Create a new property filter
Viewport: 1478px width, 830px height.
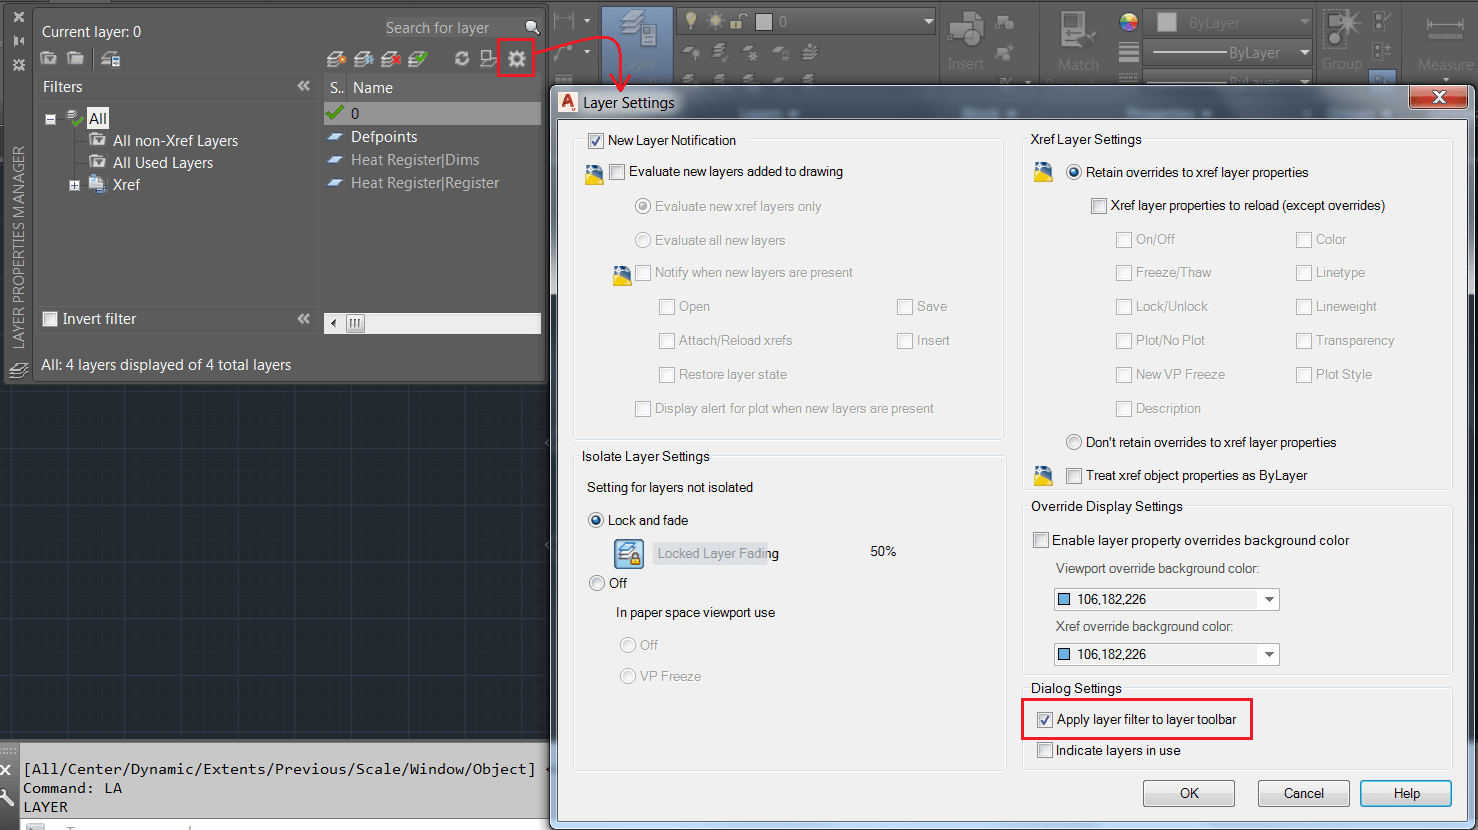48,58
